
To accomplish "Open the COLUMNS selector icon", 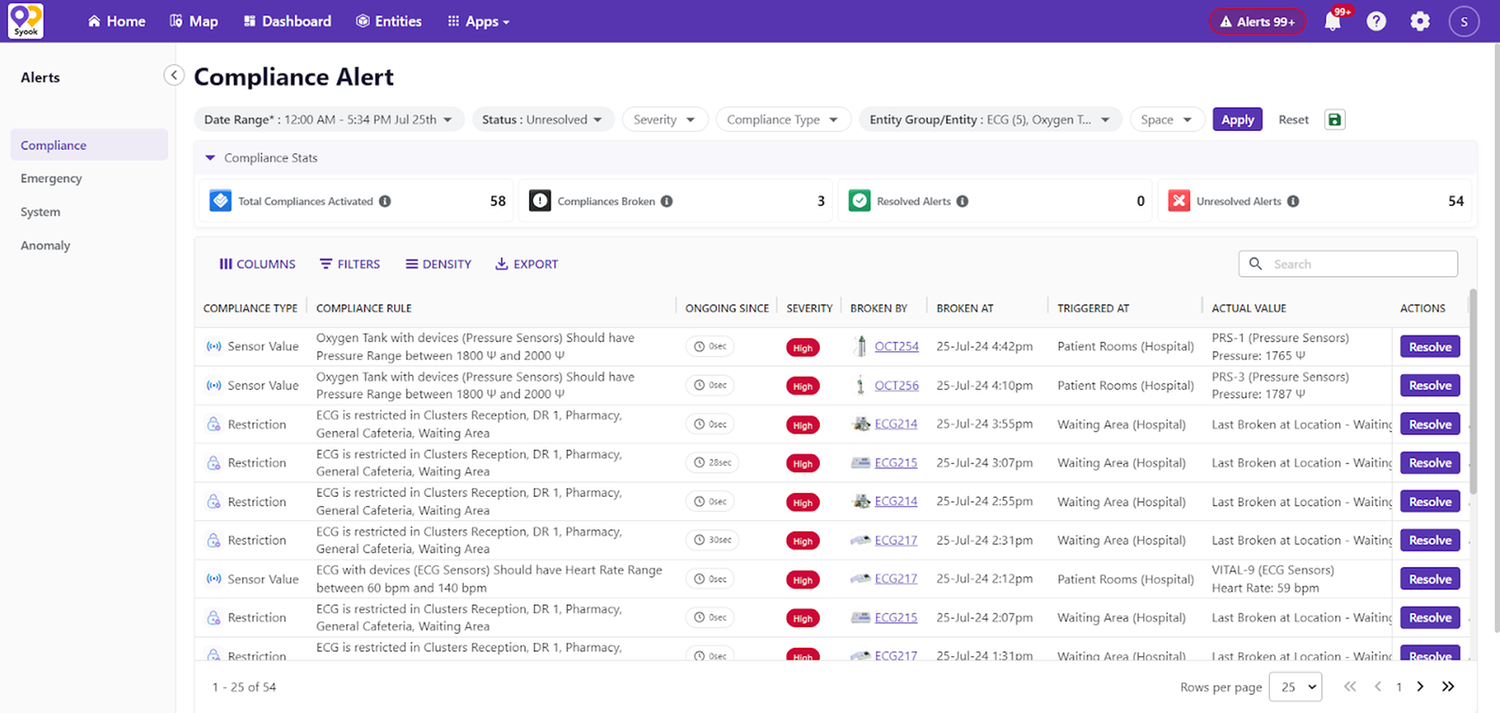I will click(225, 263).
